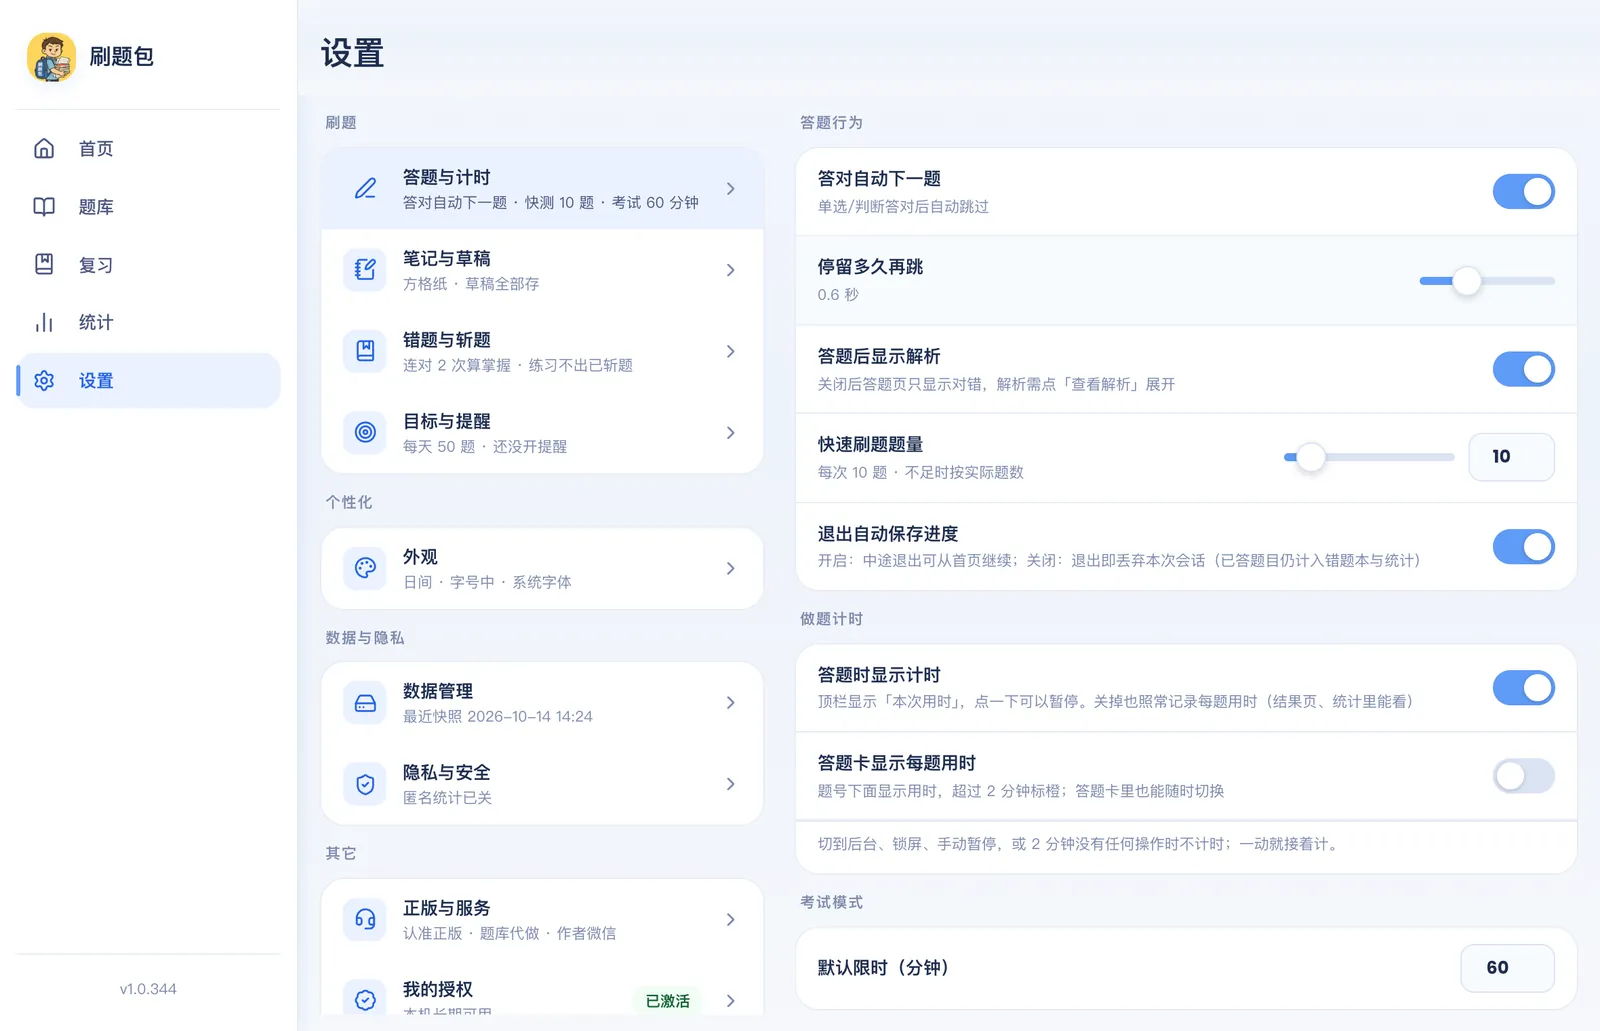Click the disk drive icon for 数据管理

tap(365, 703)
